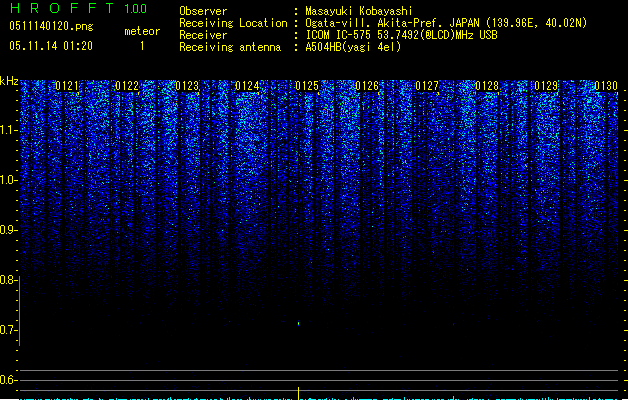The height and width of the screenshot is (400, 629).
Task: Click time marker 0125
Action: tap(307, 86)
